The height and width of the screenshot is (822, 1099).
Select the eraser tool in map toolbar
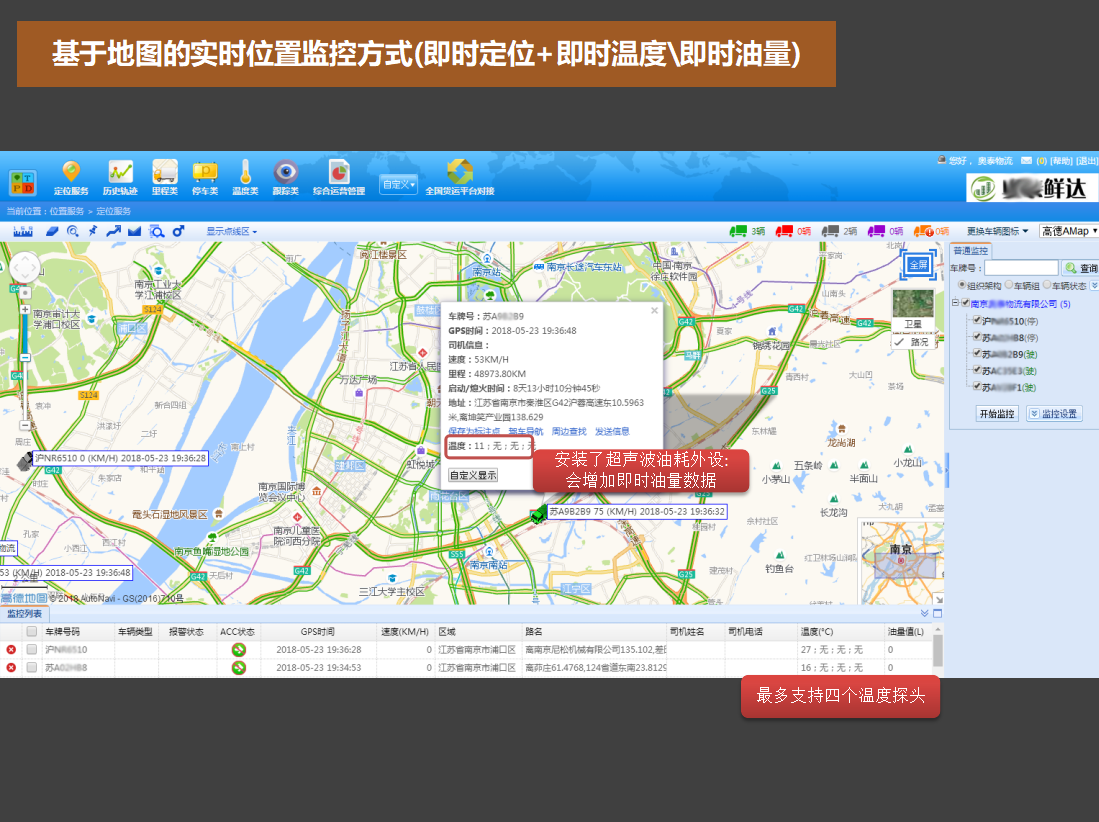pyautogui.click(x=52, y=231)
